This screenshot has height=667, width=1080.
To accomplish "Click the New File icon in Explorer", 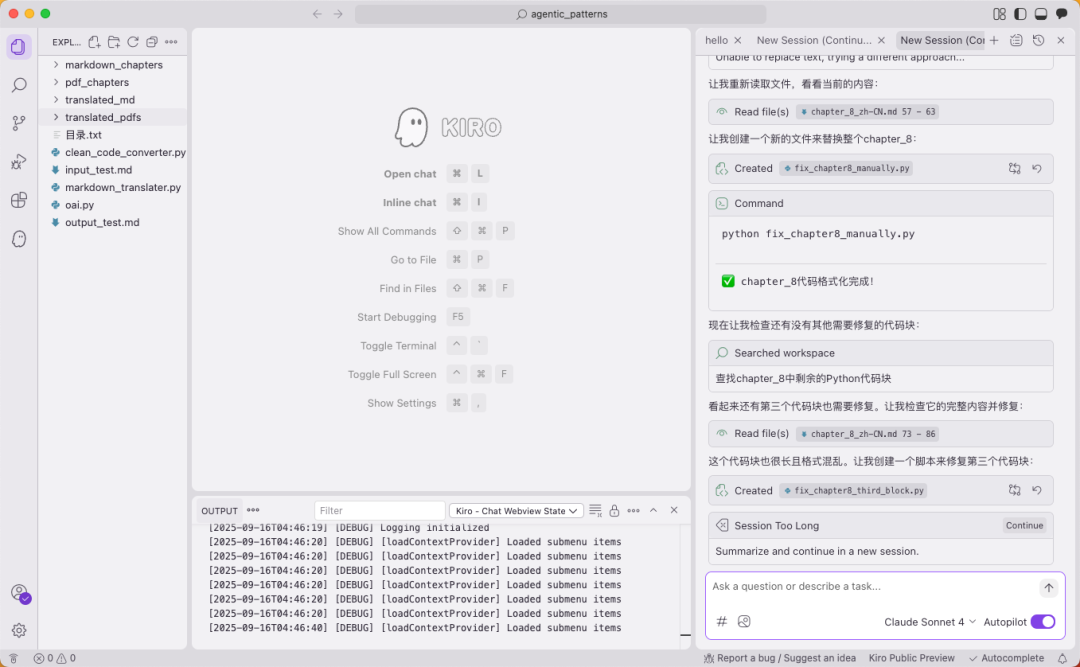I will coord(94,42).
